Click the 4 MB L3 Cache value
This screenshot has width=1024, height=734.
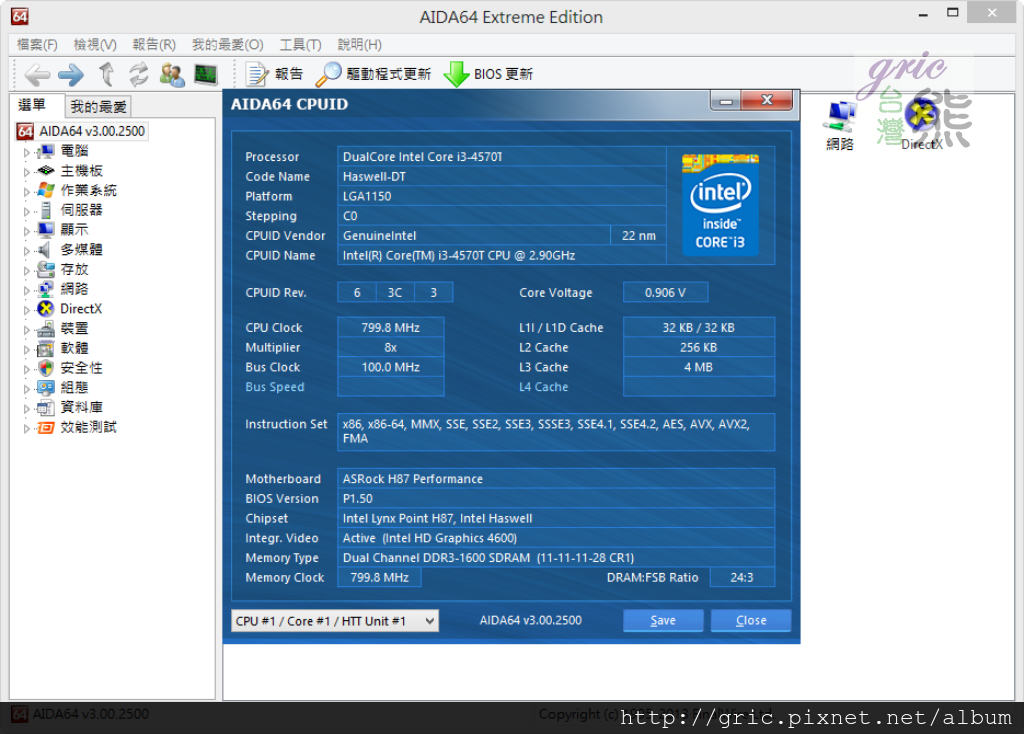[x=699, y=367]
